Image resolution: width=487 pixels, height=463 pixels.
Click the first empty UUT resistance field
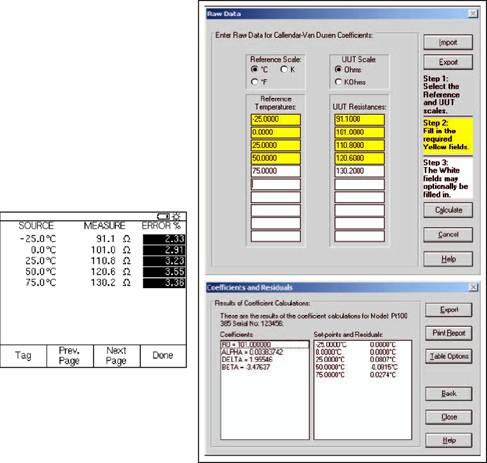[359, 184]
